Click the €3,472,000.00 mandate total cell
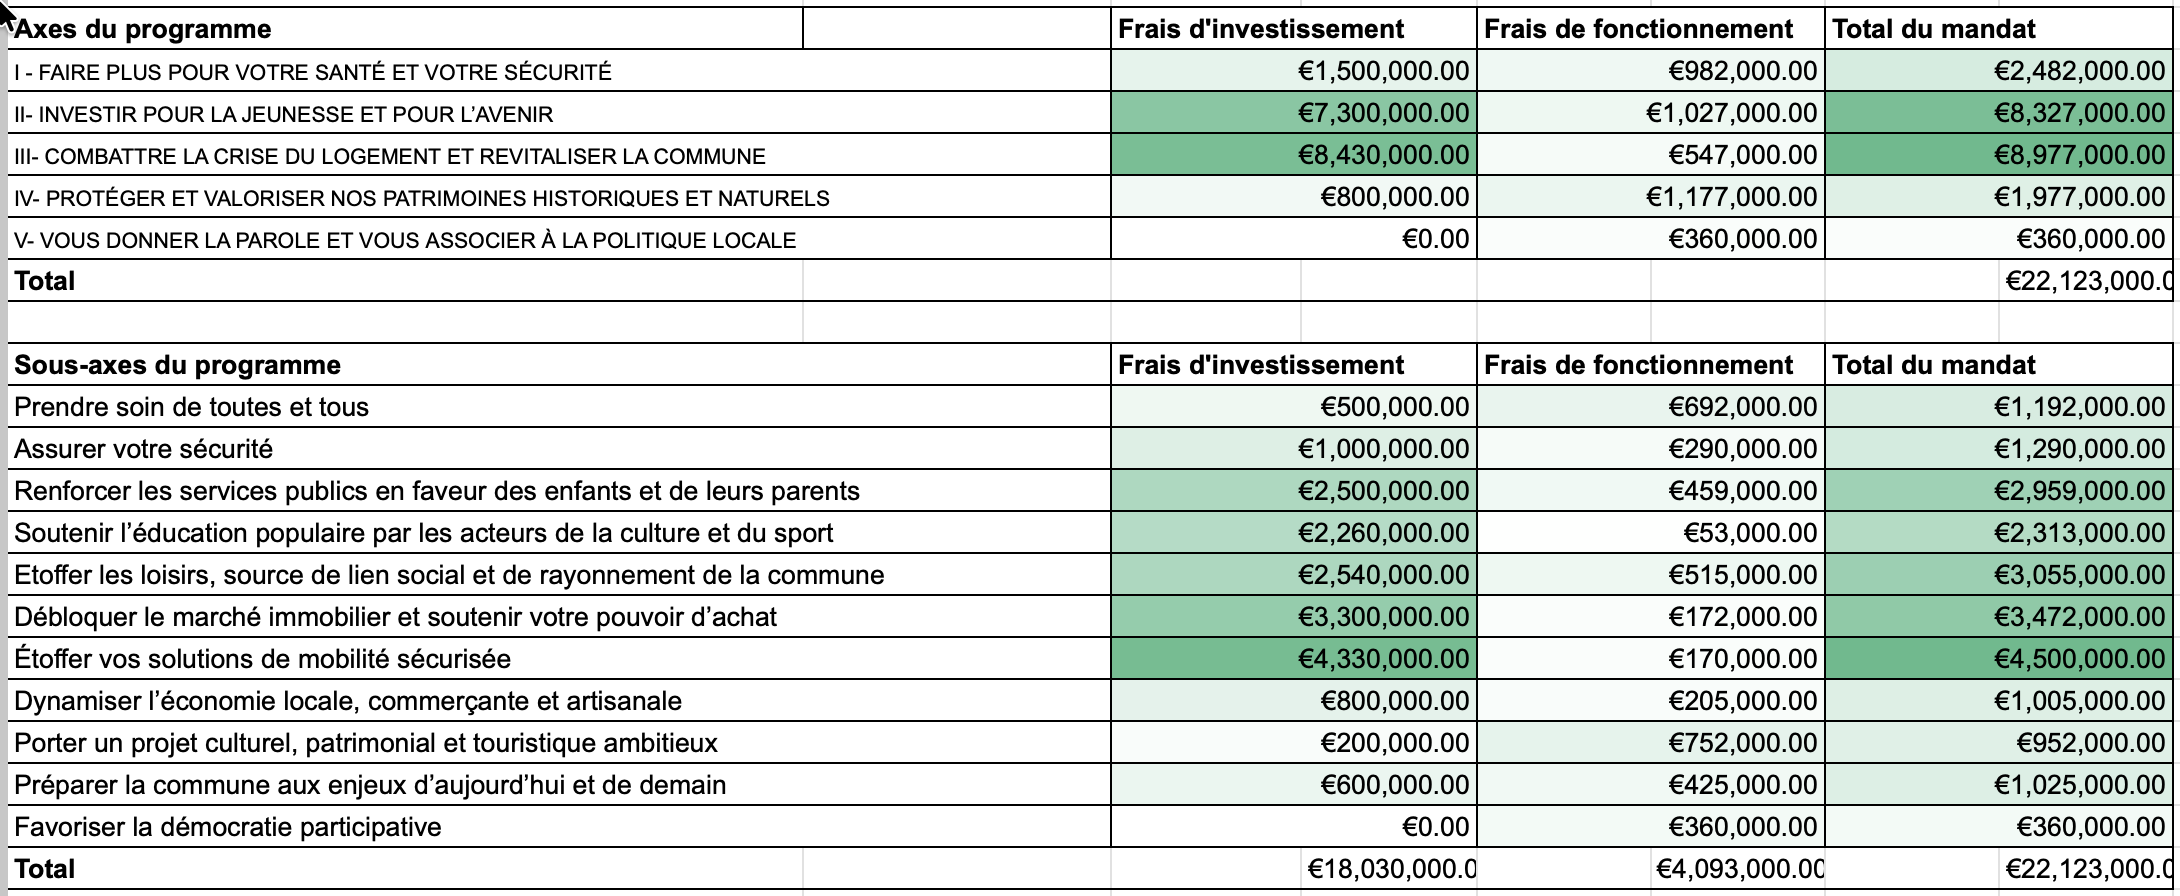 [x=2079, y=617]
